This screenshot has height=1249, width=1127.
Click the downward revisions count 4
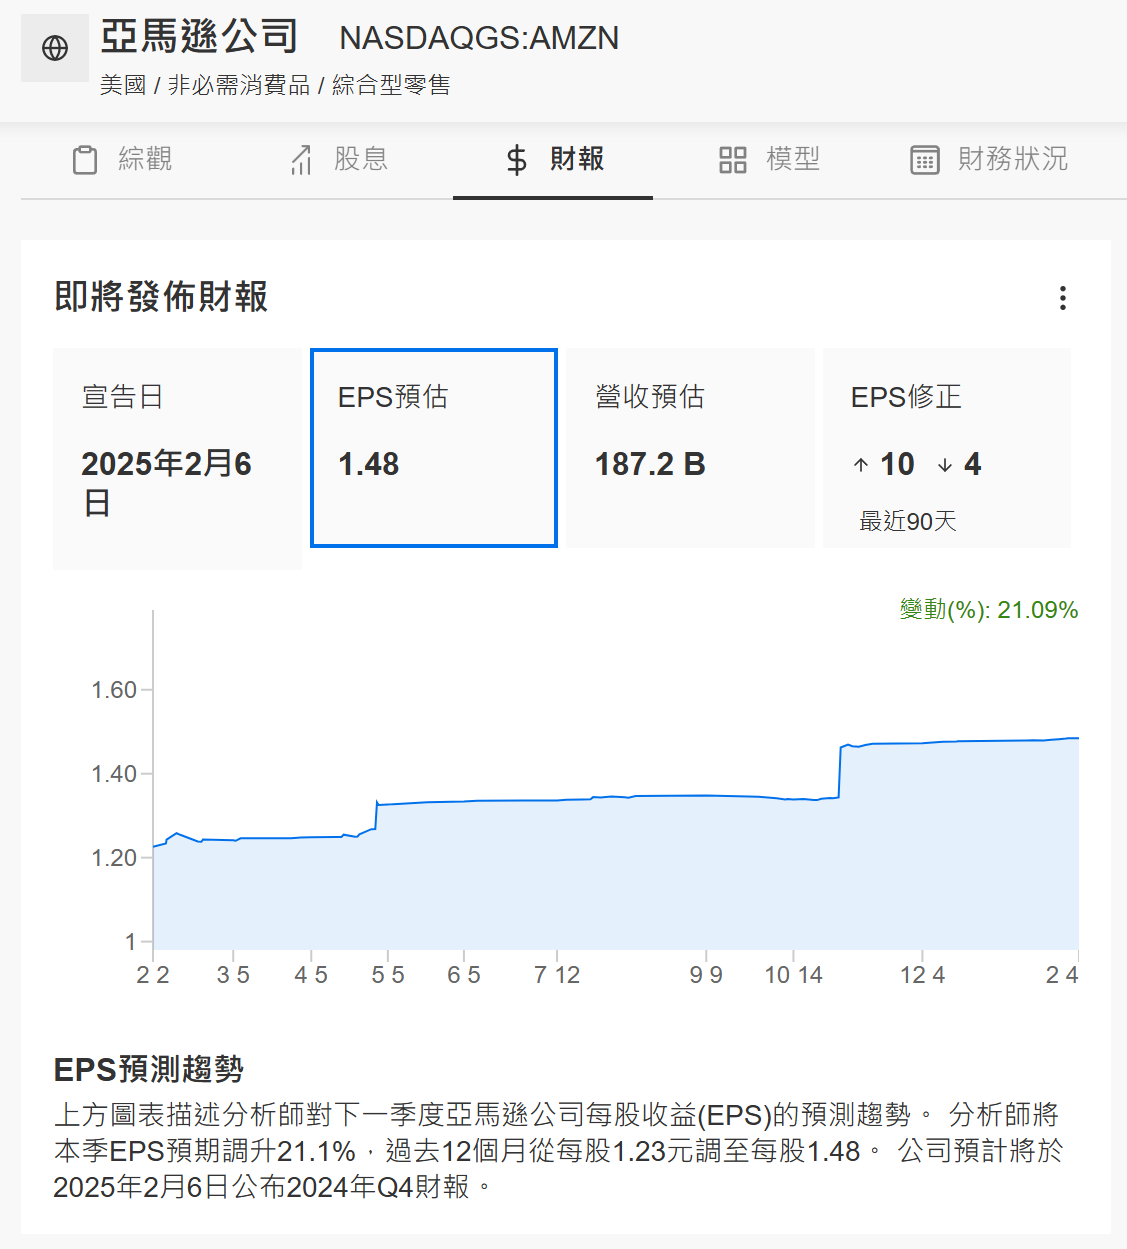click(x=972, y=464)
